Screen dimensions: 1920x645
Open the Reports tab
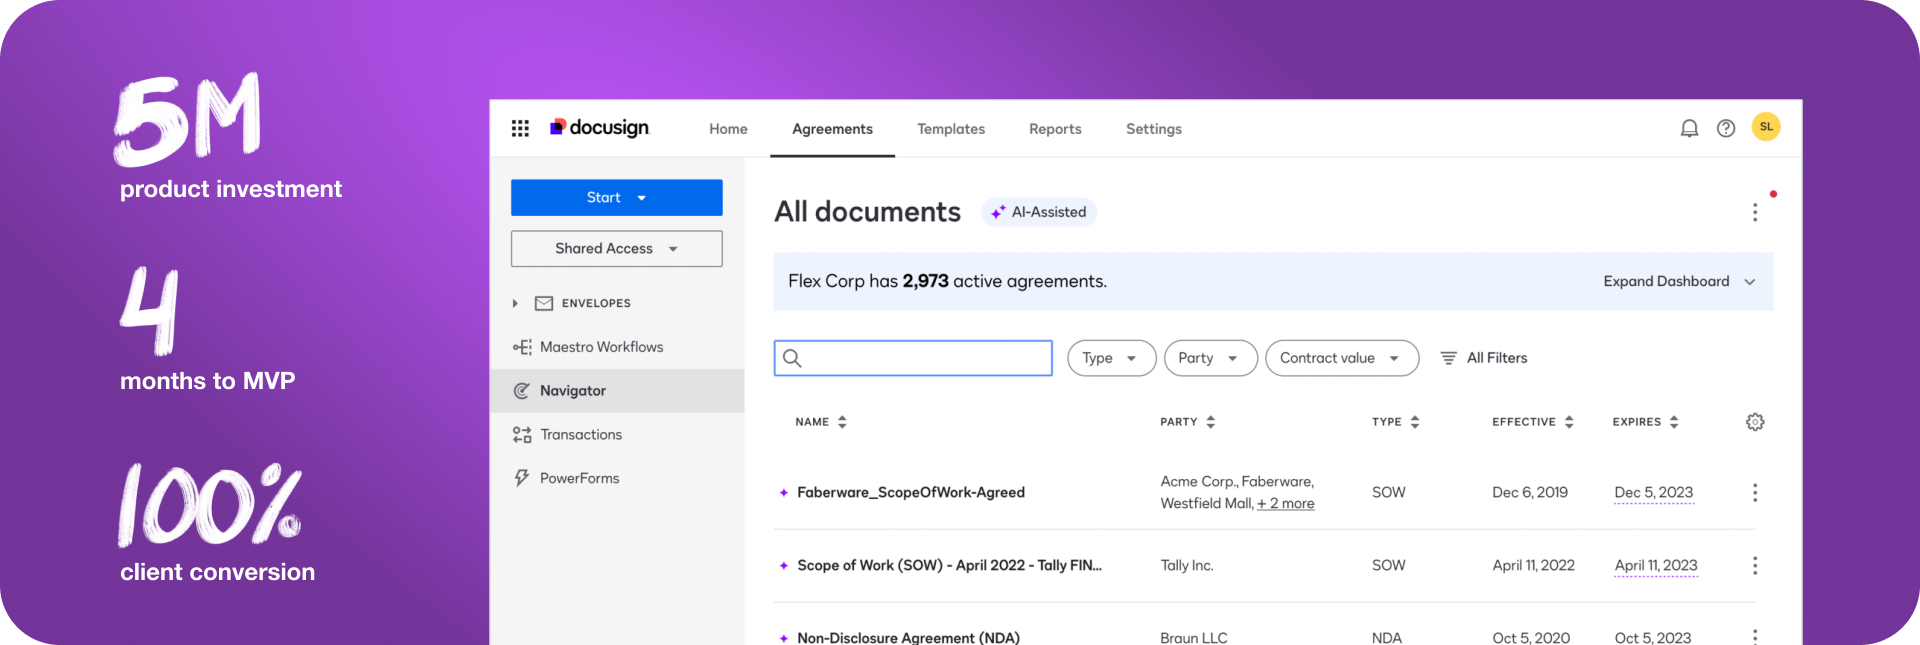point(1055,129)
